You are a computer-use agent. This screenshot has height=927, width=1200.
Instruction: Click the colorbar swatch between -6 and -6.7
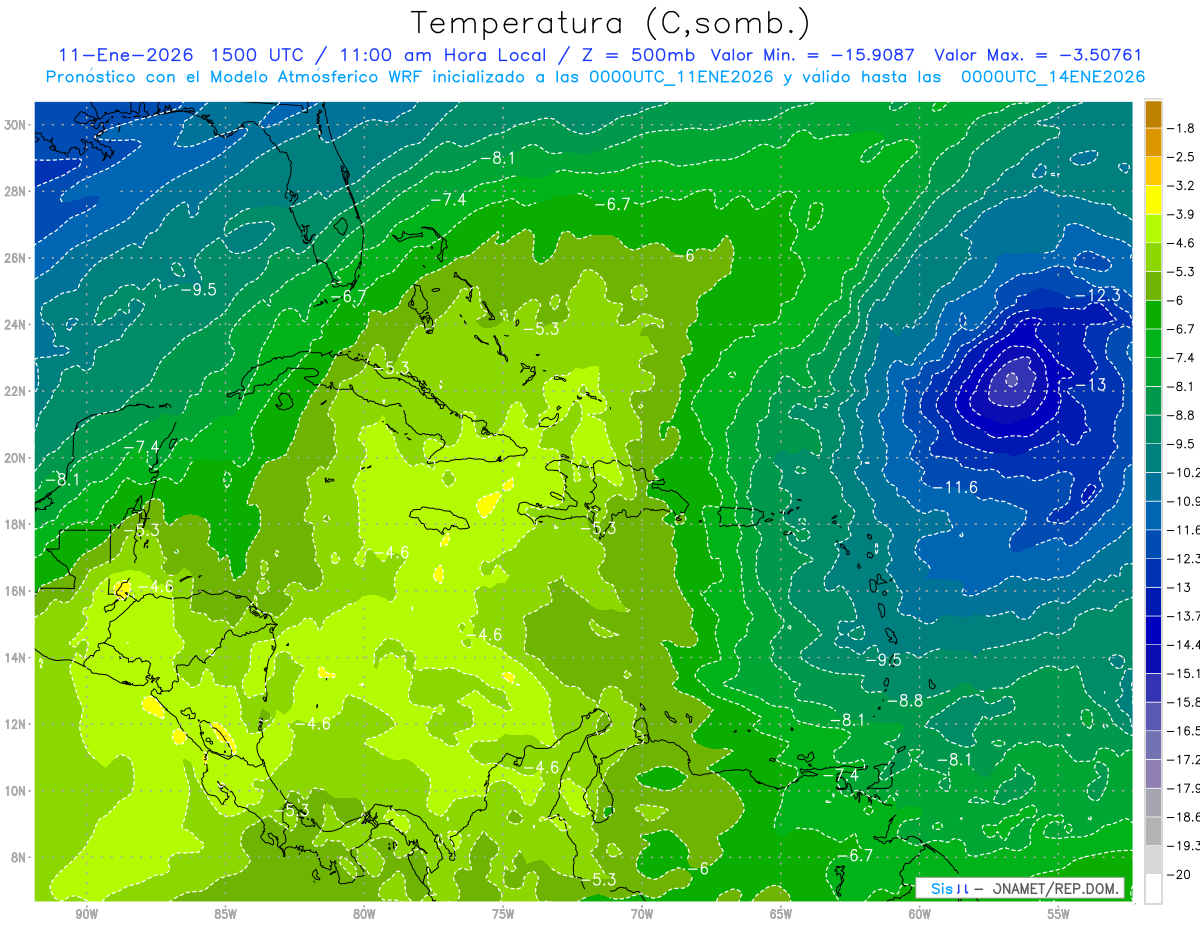tap(1153, 314)
